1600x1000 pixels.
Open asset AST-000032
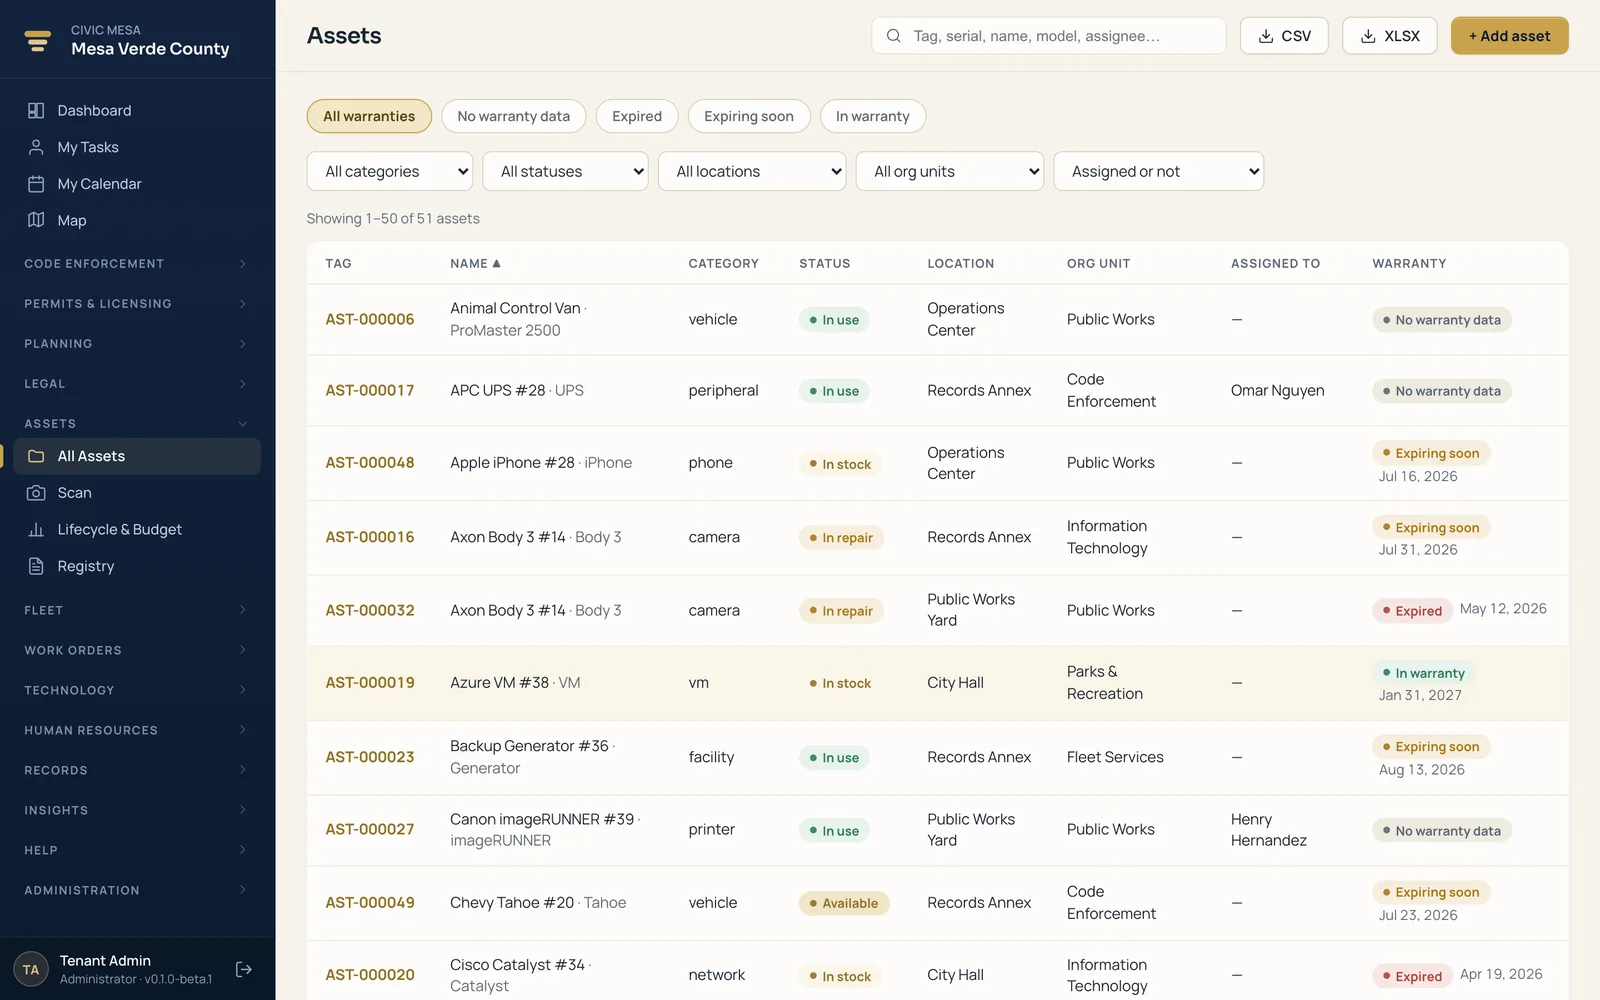point(370,610)
